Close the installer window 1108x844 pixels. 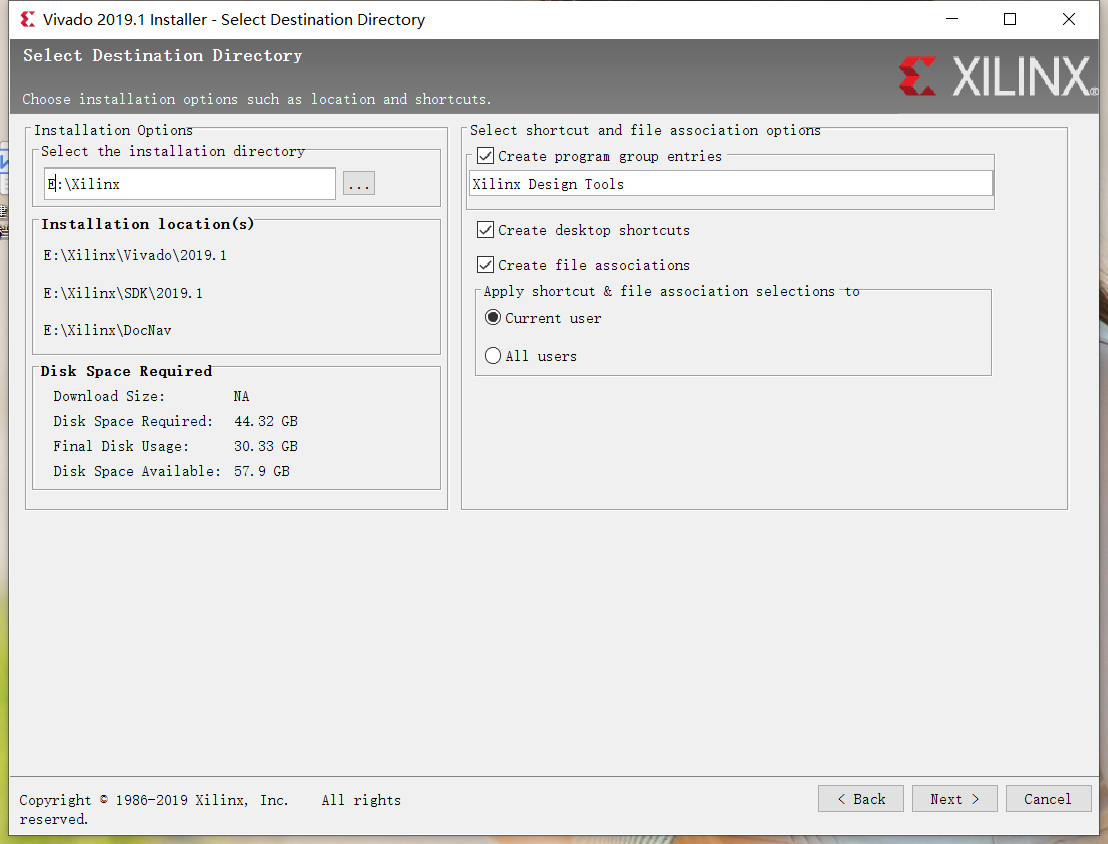coord(1068,19)
